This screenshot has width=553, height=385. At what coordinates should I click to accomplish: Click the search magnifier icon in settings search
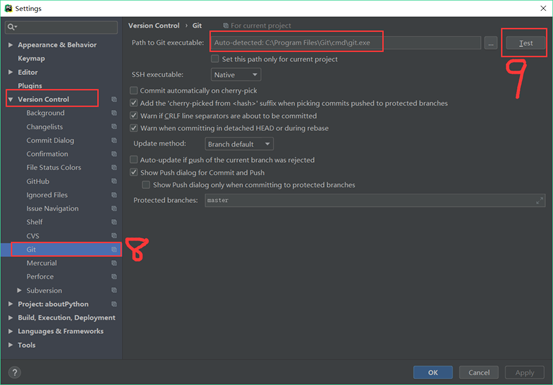coord(12,27)
